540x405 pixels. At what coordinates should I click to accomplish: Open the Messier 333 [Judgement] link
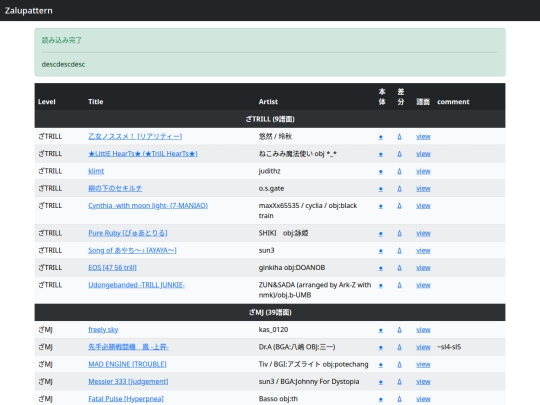128,381
